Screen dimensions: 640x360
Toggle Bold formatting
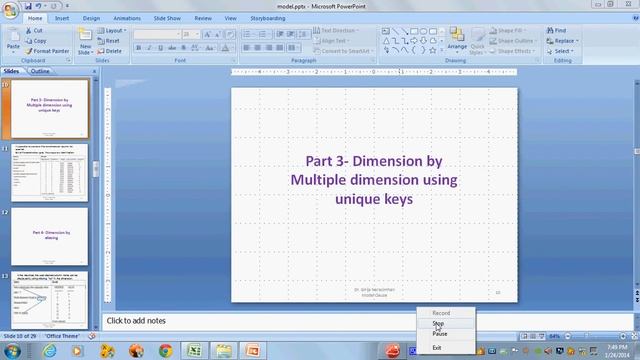point(138,48)
